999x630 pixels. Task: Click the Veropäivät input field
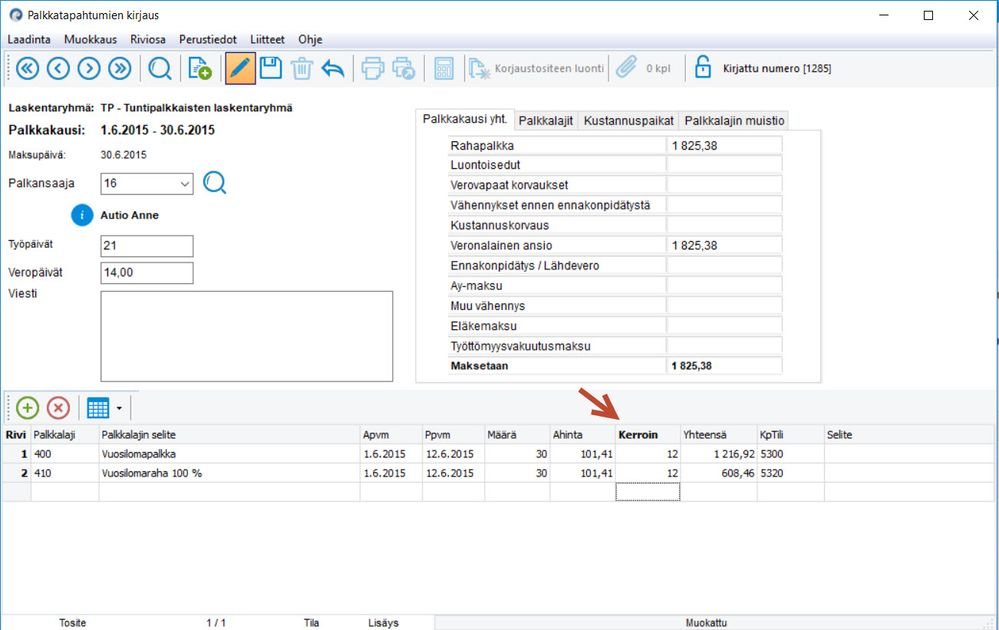click(147, 273)
